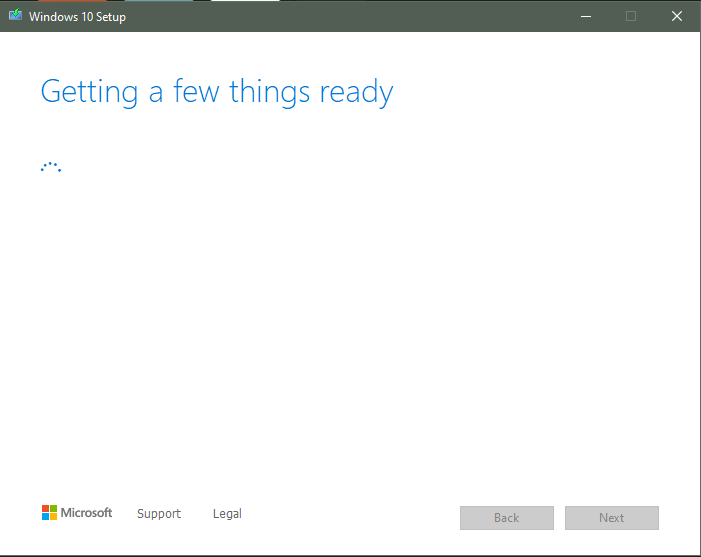This screenshot has height=557, width=701.
Task: Click the loading spinner dots
Action: point(51,167)
